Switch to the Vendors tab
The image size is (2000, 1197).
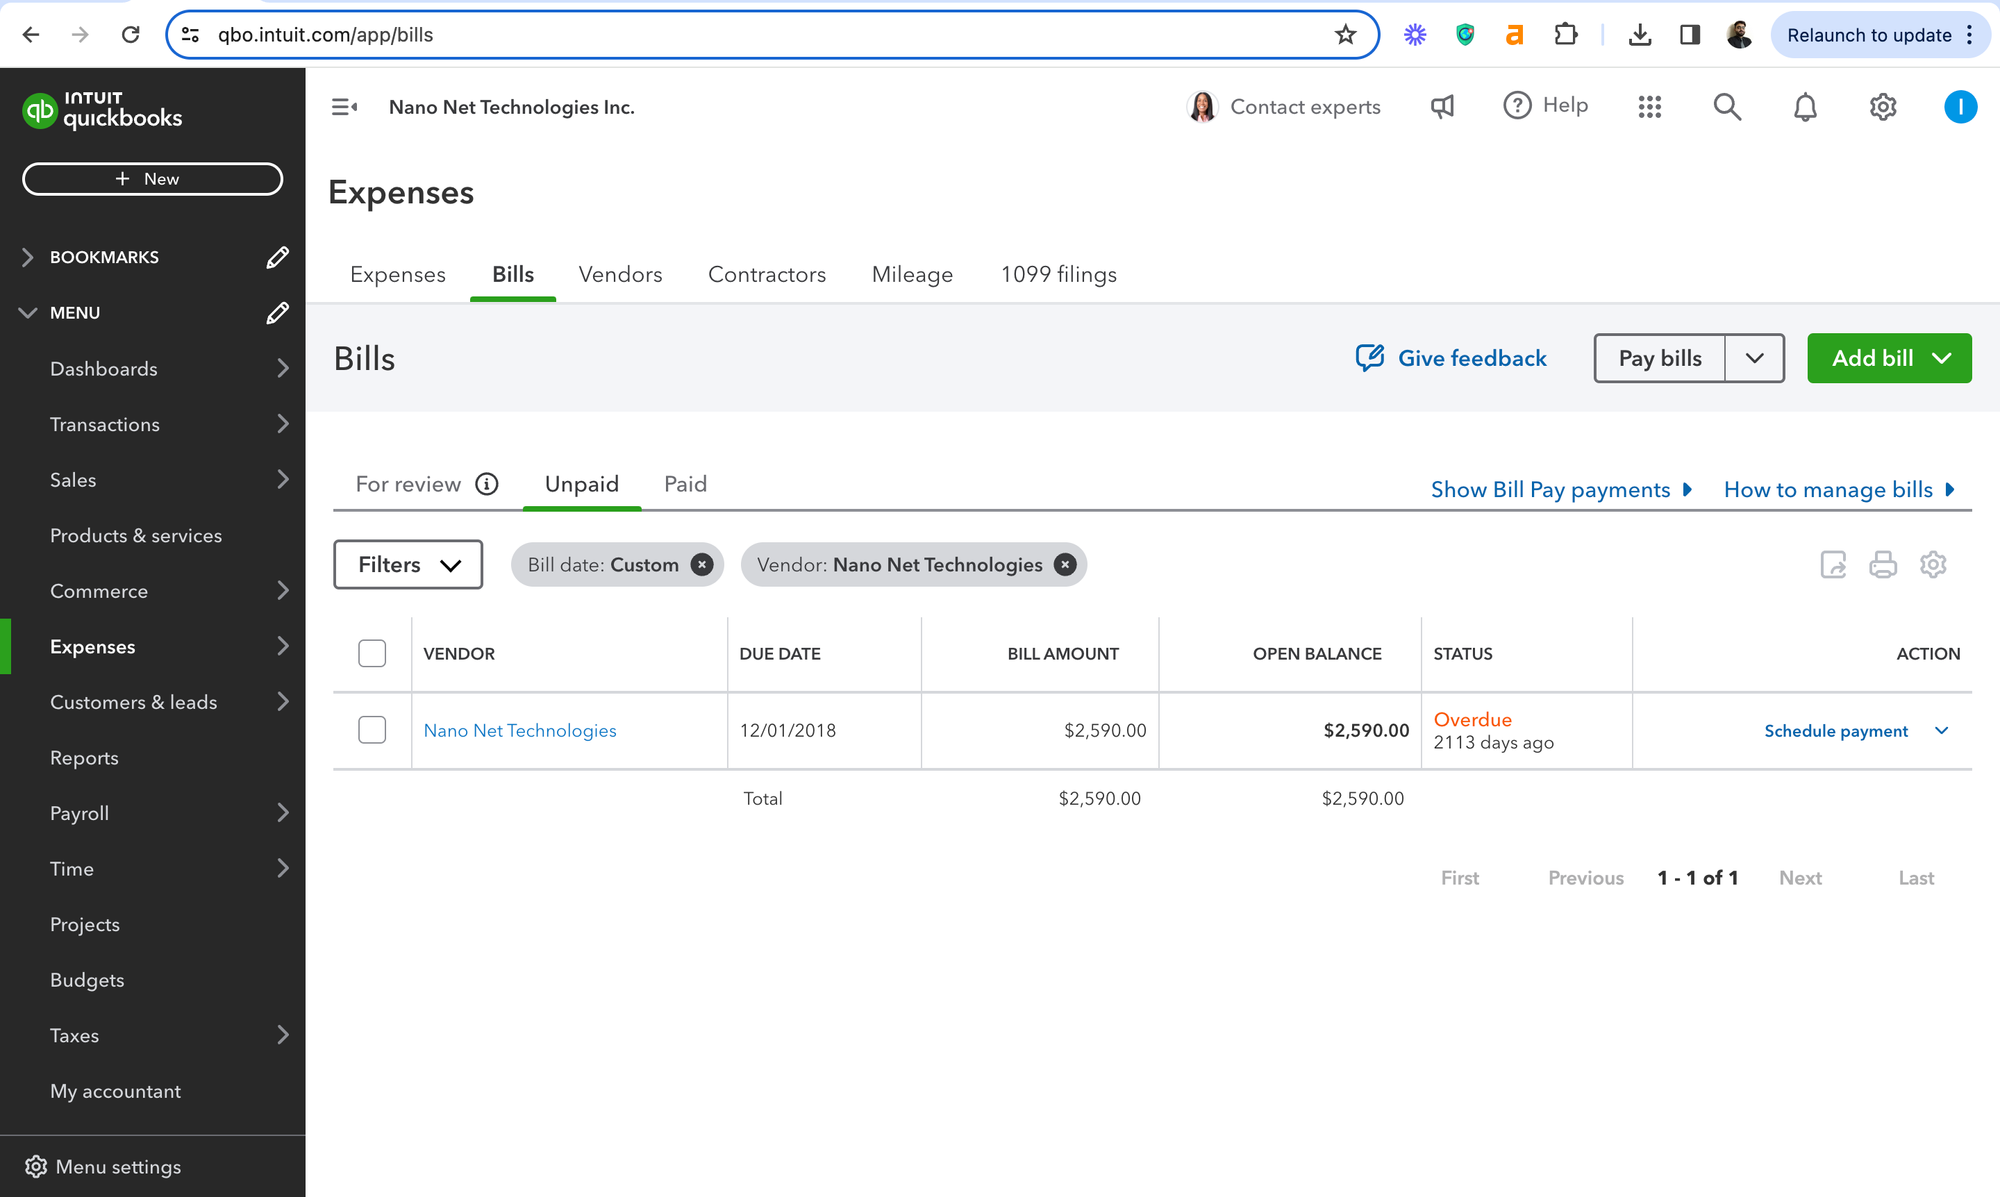tap(620, 274)
